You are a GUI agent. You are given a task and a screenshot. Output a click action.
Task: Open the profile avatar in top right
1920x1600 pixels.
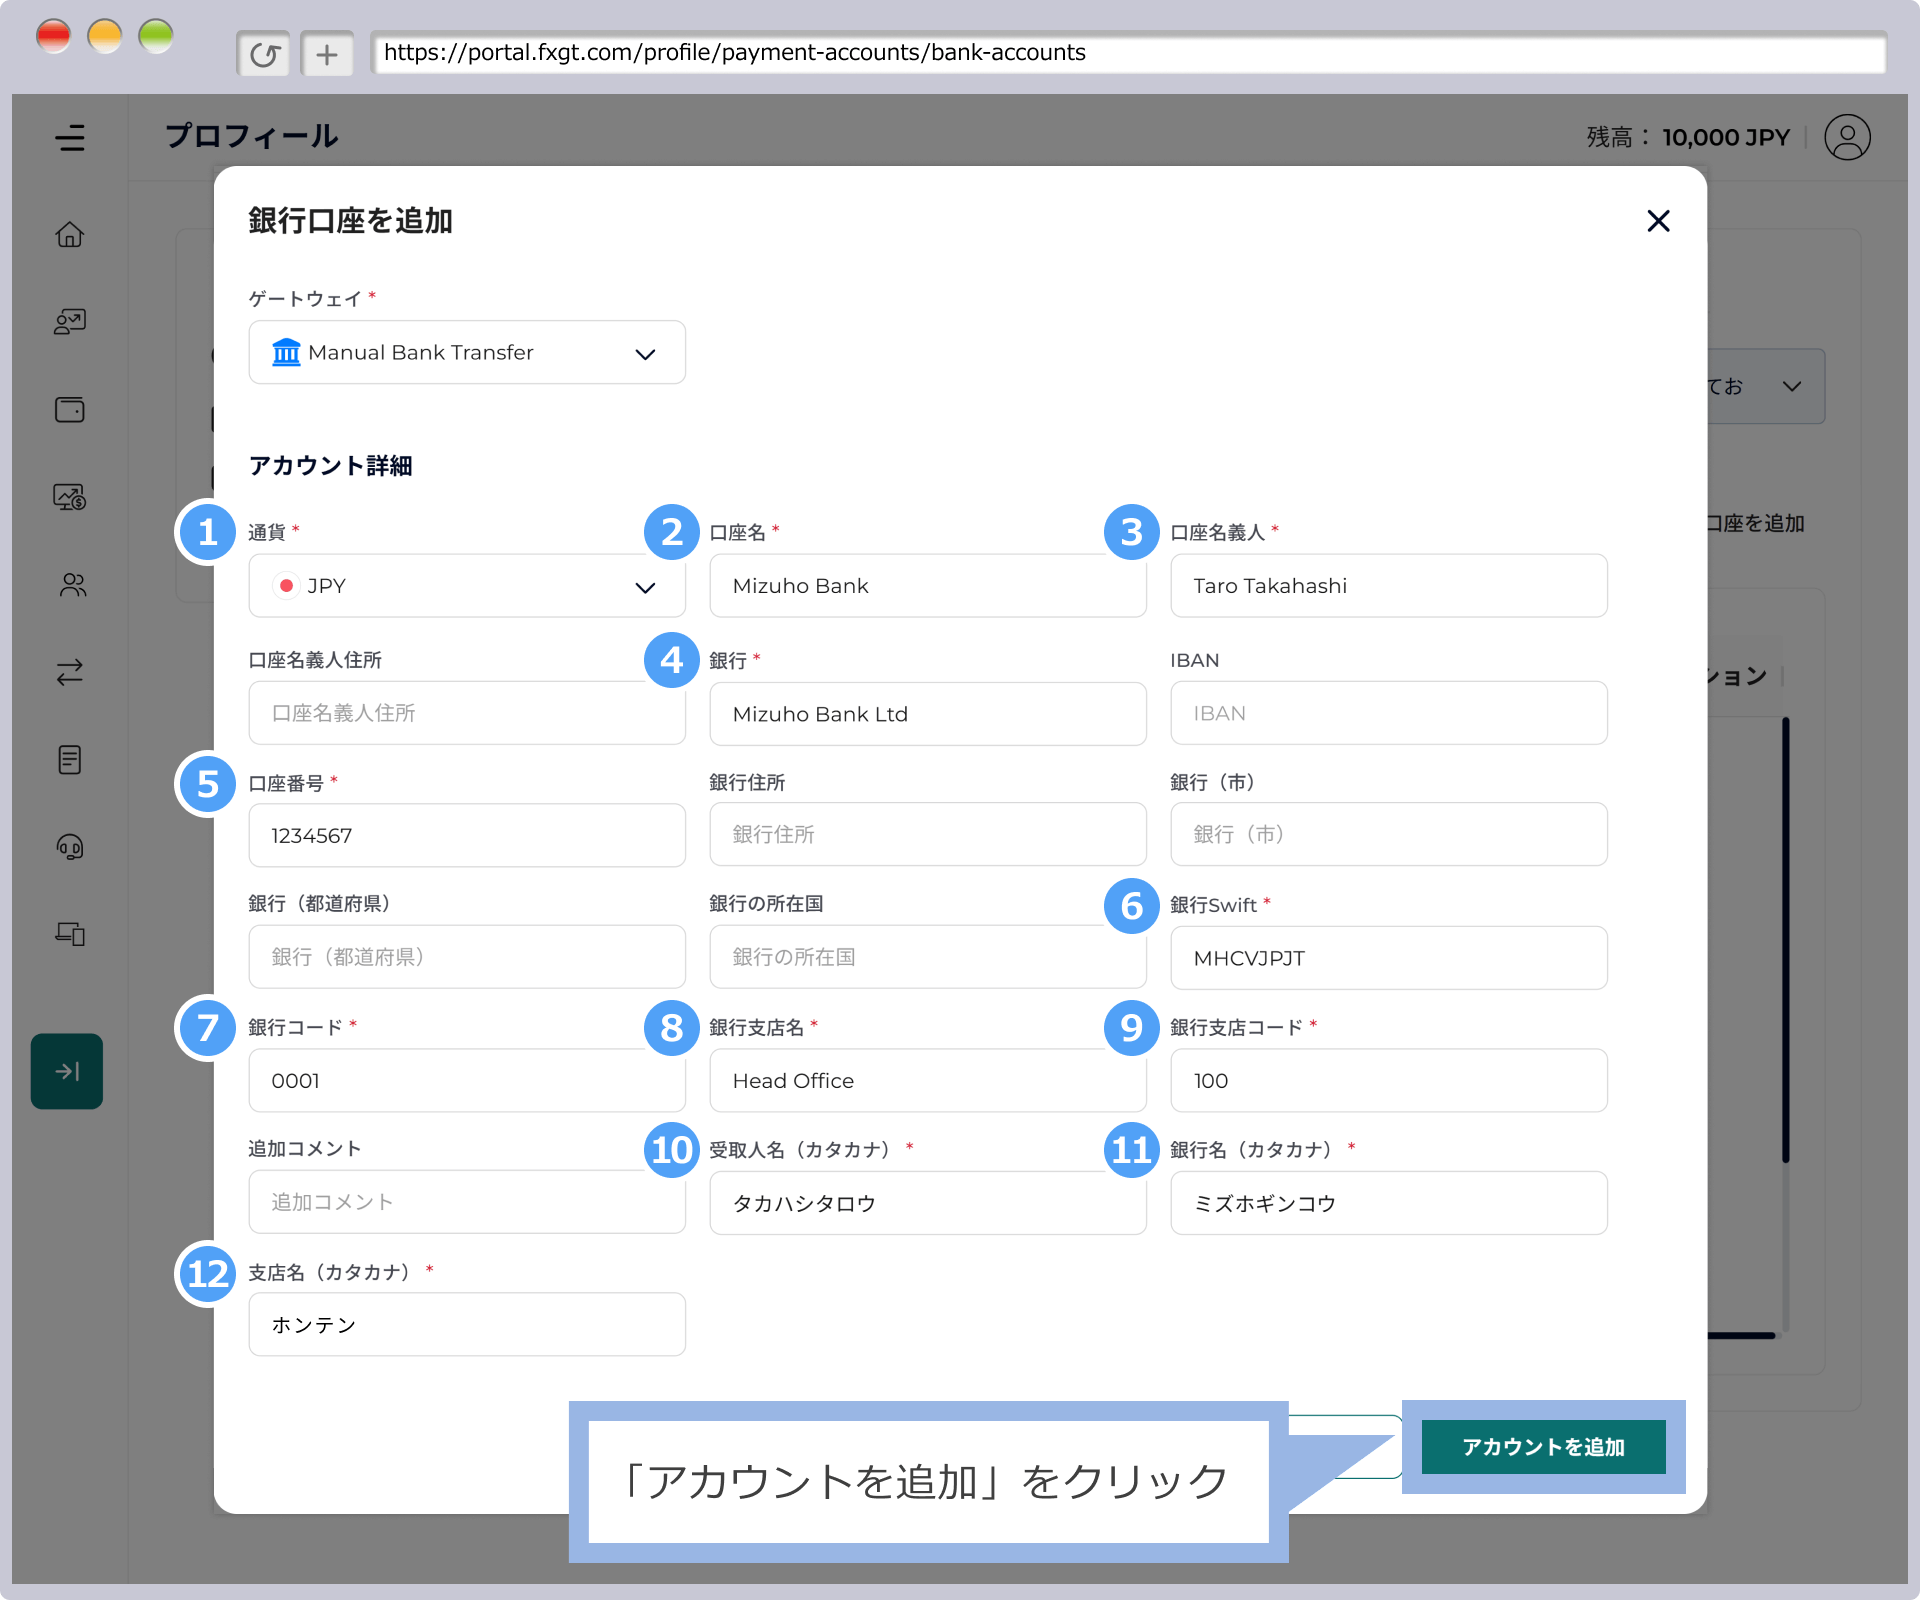pos(1847,137)
